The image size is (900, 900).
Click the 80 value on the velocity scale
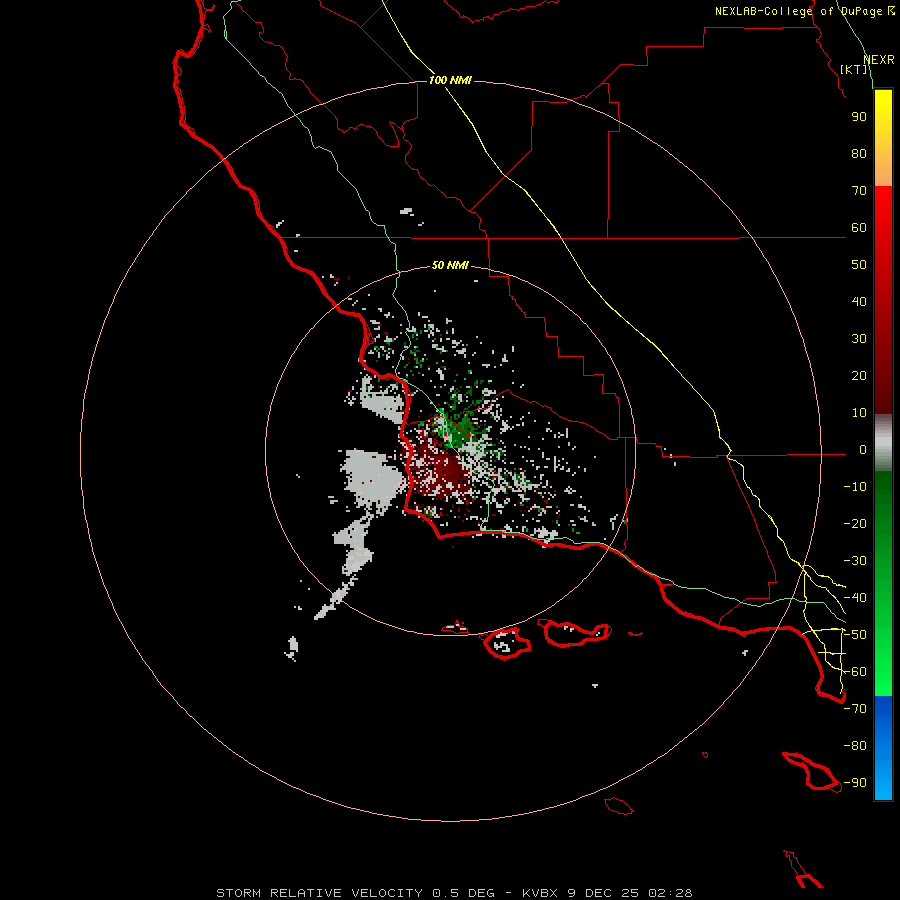coord(859,154)
